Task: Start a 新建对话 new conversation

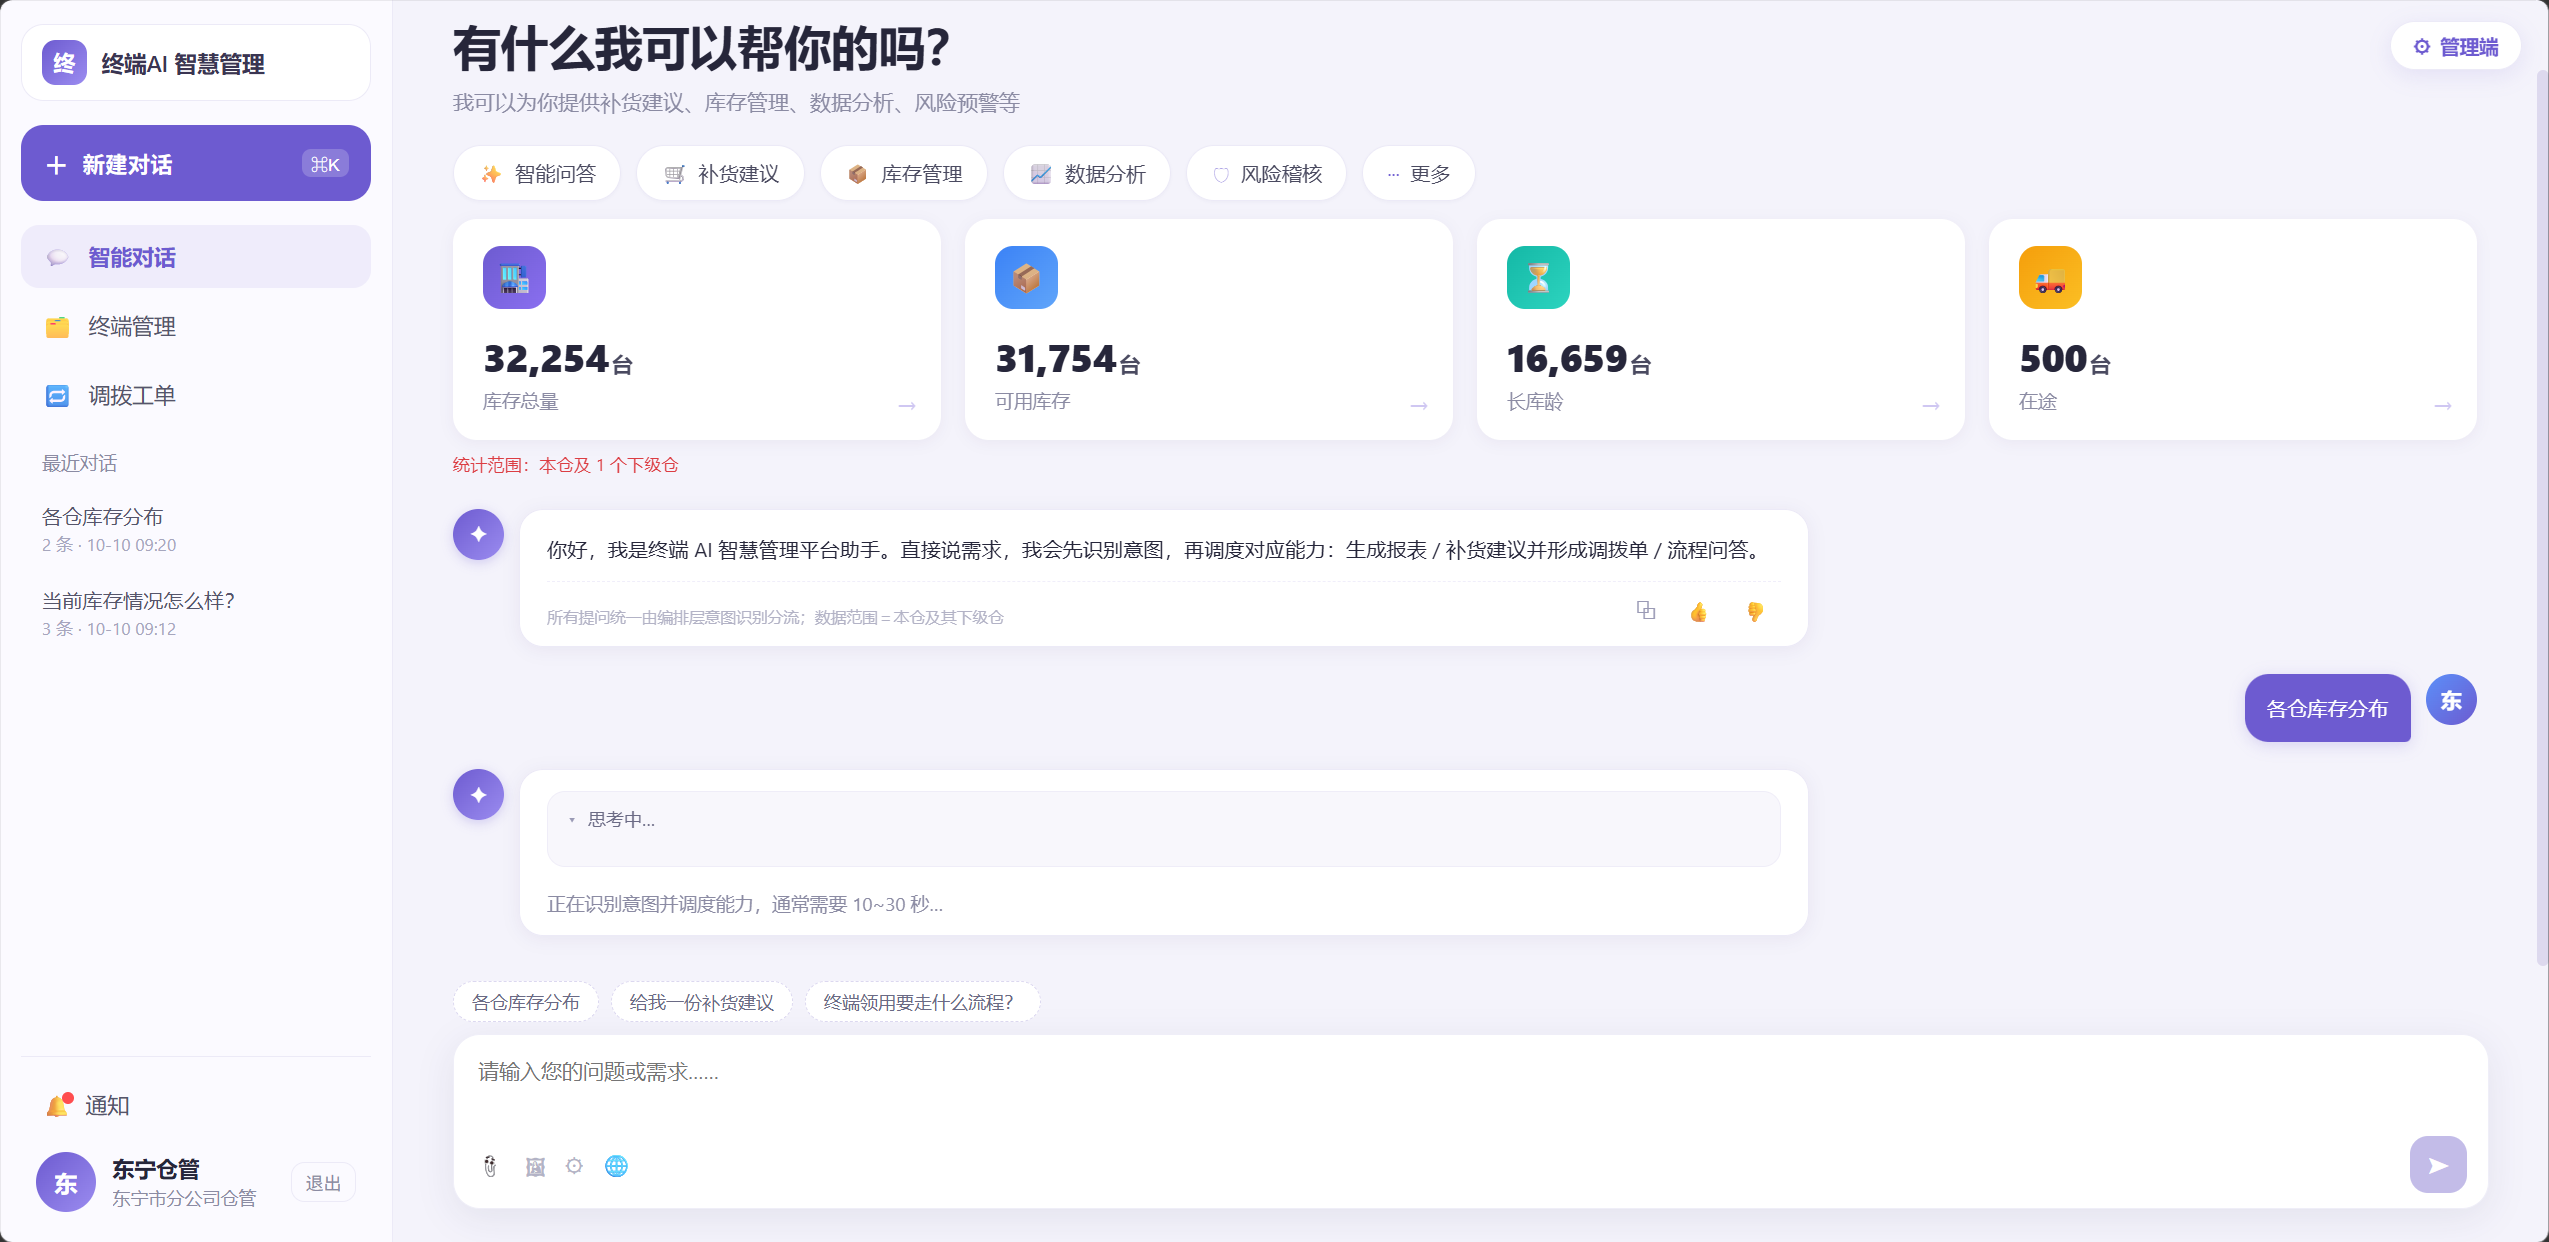Action: [196, 163]
